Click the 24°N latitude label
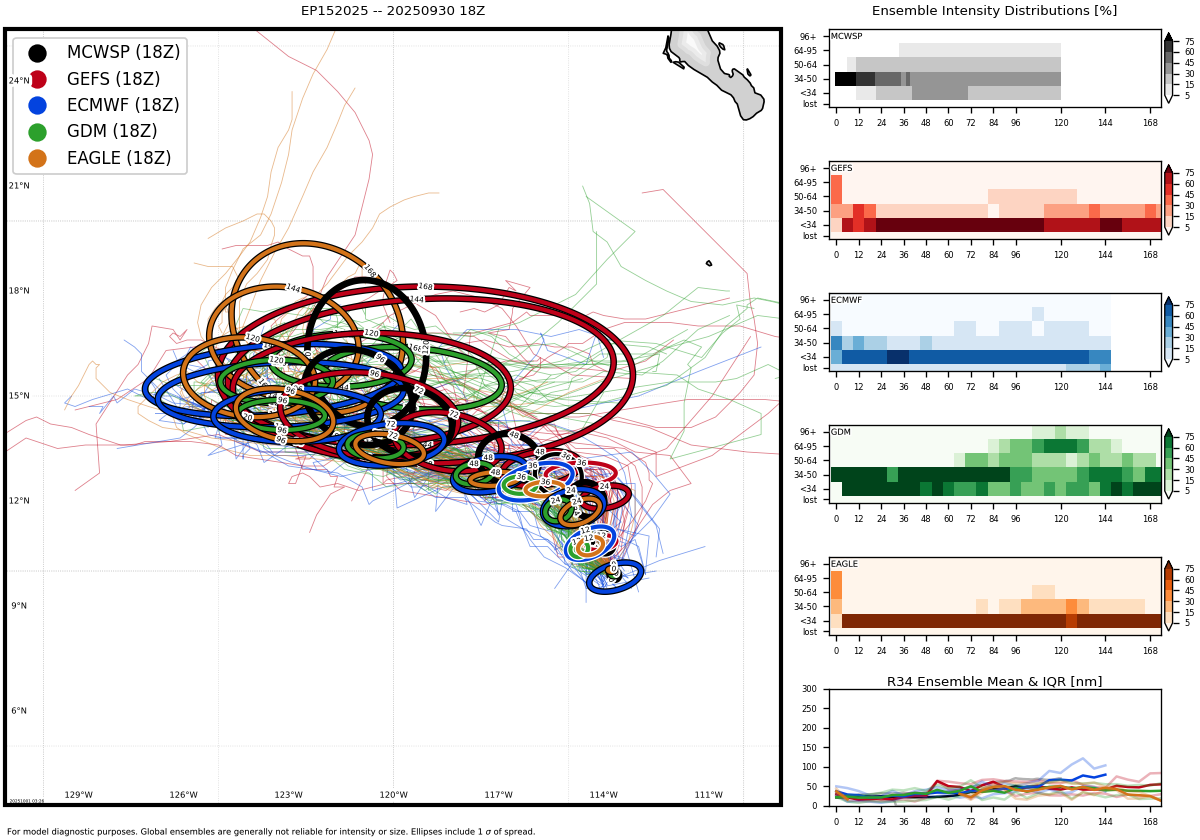The height and width of the screenshot is (840, 1200). point(19,81)
